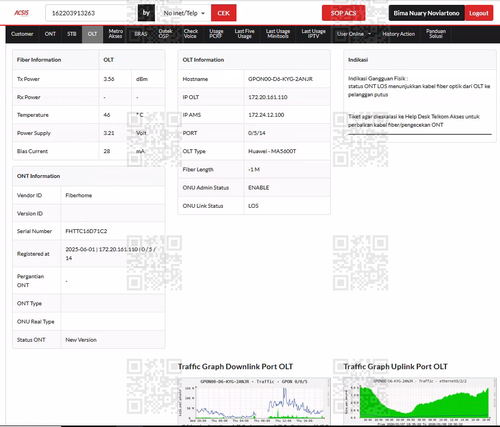
Task: Open the Check Voice tab
Action: pos(191,34)
